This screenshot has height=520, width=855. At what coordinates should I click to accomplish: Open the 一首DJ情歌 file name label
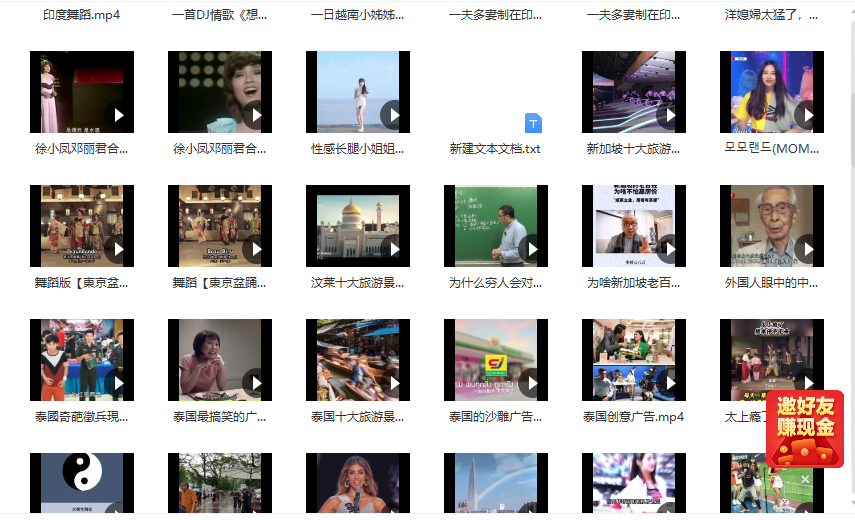click(x=220, y=15)
